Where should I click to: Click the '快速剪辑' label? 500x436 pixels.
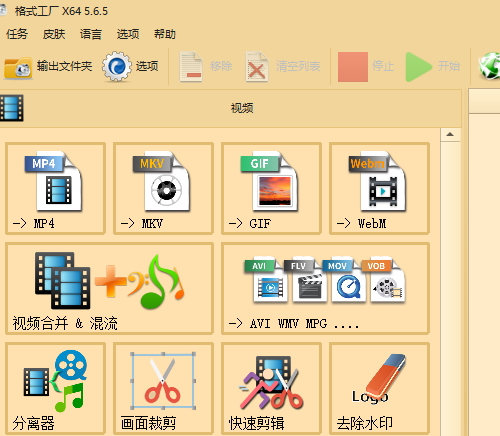256,423
